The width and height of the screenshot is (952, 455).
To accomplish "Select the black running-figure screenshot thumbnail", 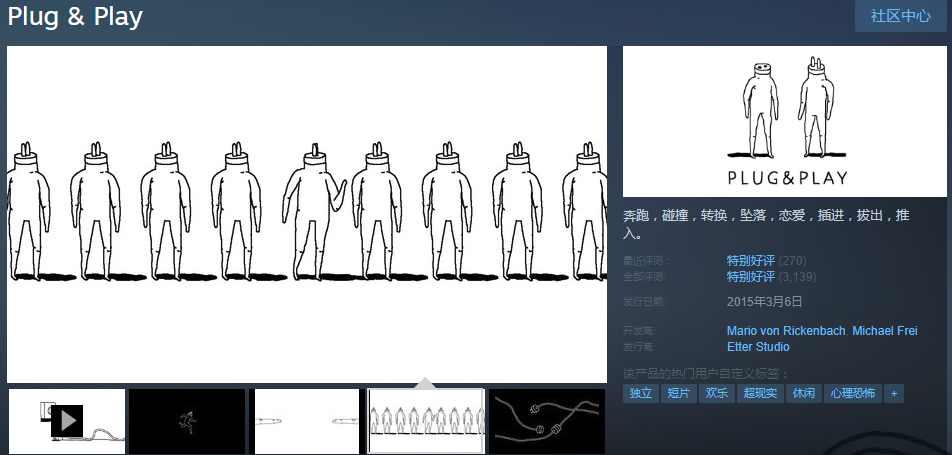I will [x=187, y=420].
